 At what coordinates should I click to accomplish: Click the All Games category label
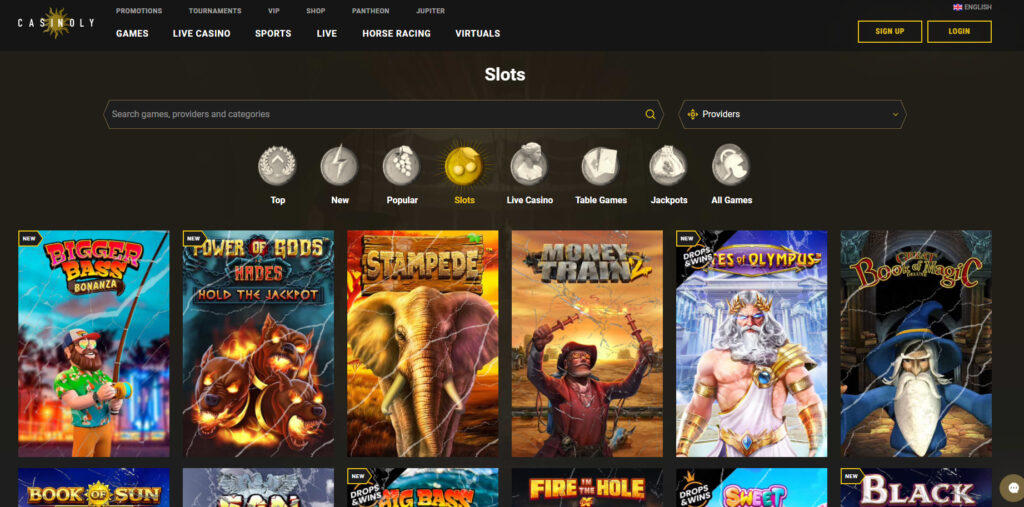click(x=731, y=201)
